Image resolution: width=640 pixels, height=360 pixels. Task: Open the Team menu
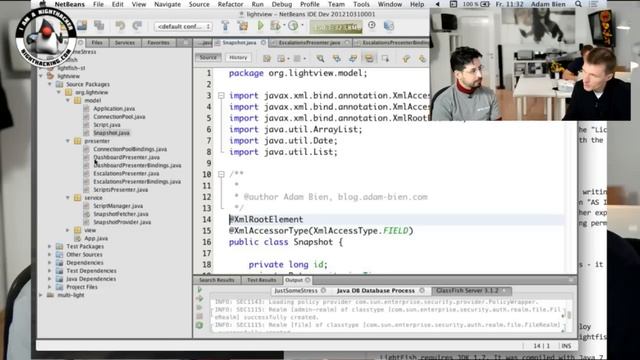(x=336, y=4)
